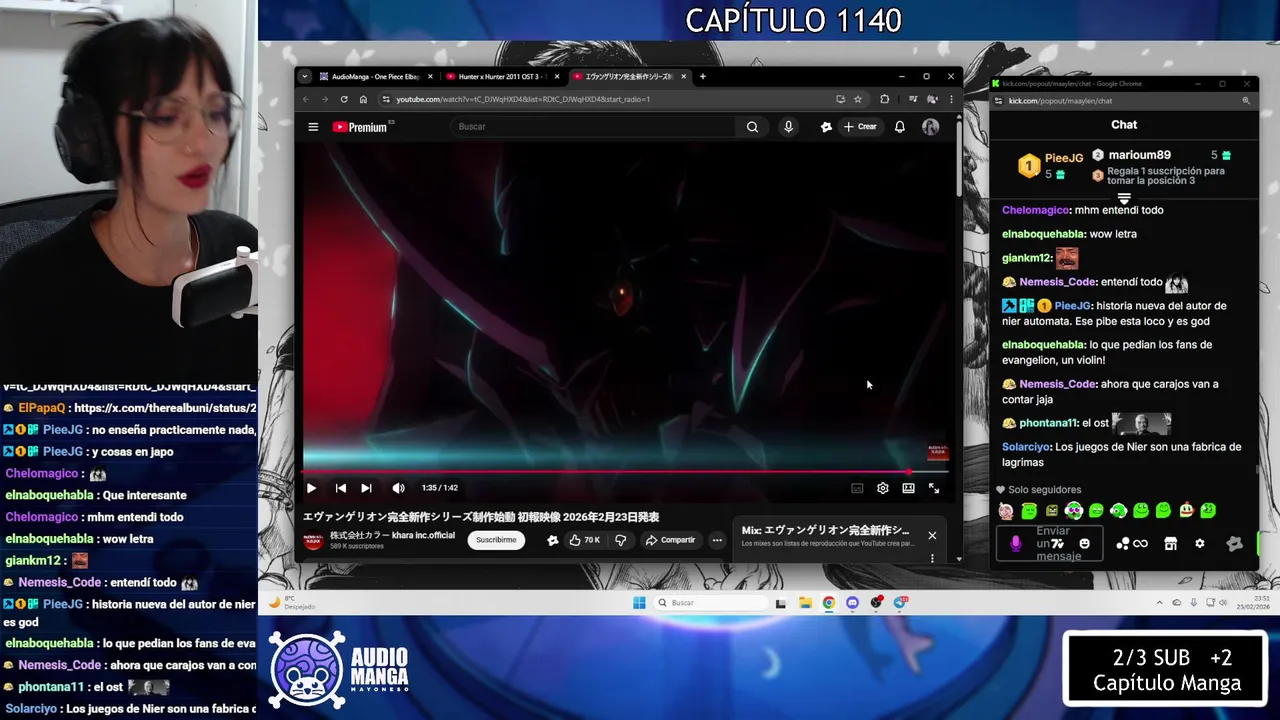Click the YouTube search magnifier button
This screenshot has width=1280, height=720.
752,127
